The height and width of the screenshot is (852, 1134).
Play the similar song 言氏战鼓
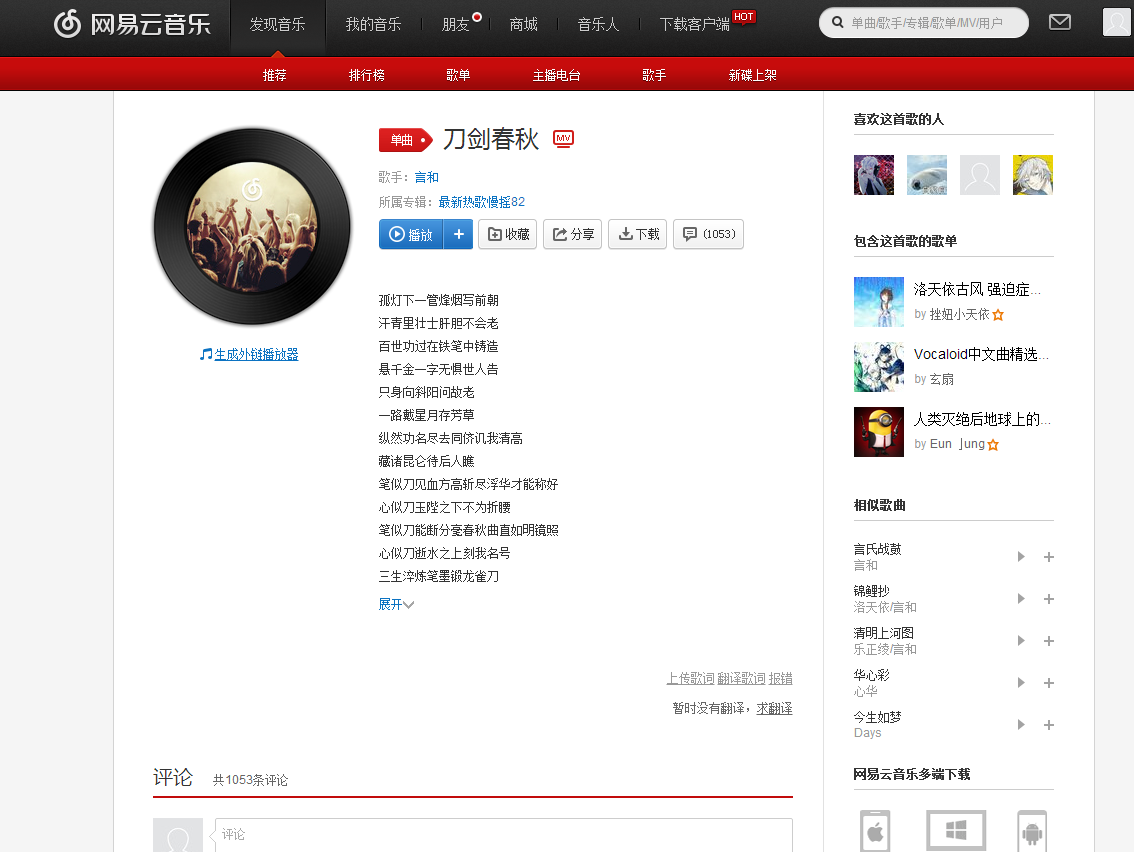[x=1021, y=557]
